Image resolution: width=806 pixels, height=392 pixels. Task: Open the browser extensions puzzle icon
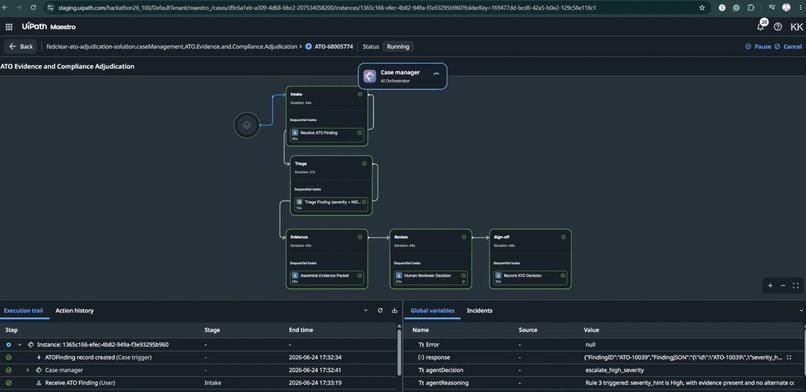tap(751, 8)
